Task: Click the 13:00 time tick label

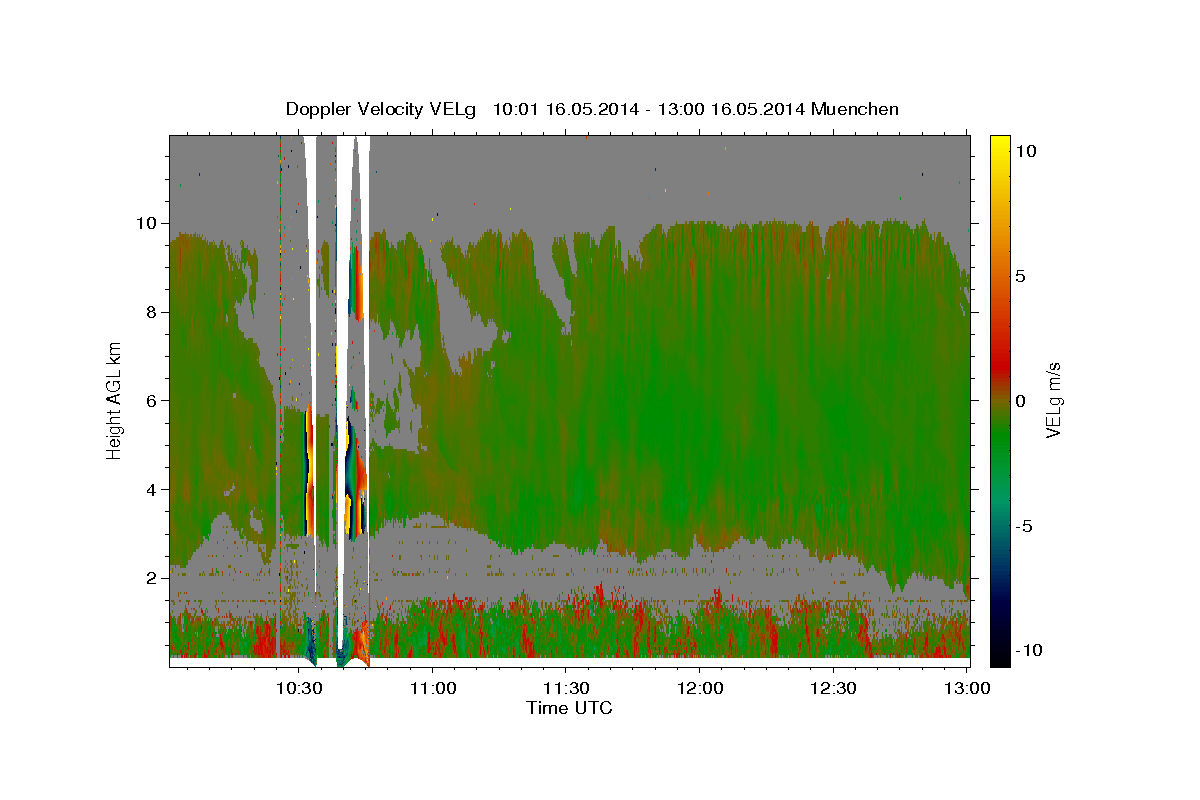Action: (x=967, y=688)
